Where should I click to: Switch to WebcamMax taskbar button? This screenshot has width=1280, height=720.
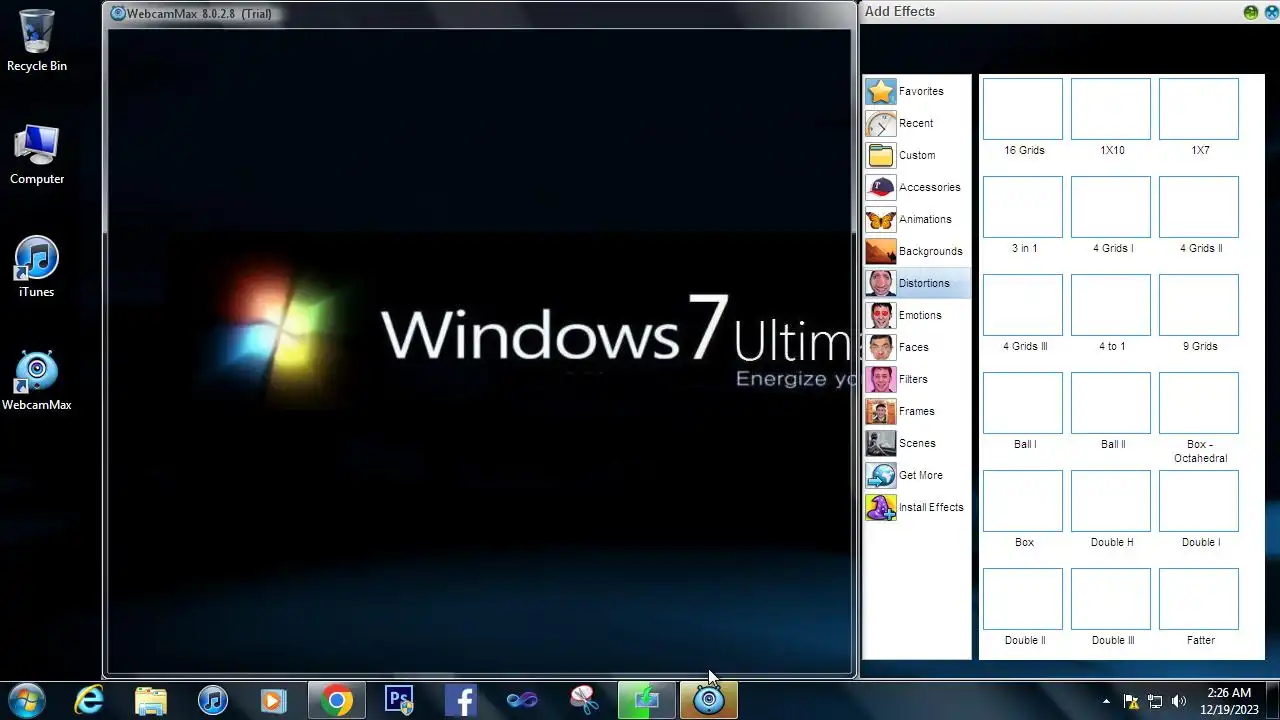[709, 700]
